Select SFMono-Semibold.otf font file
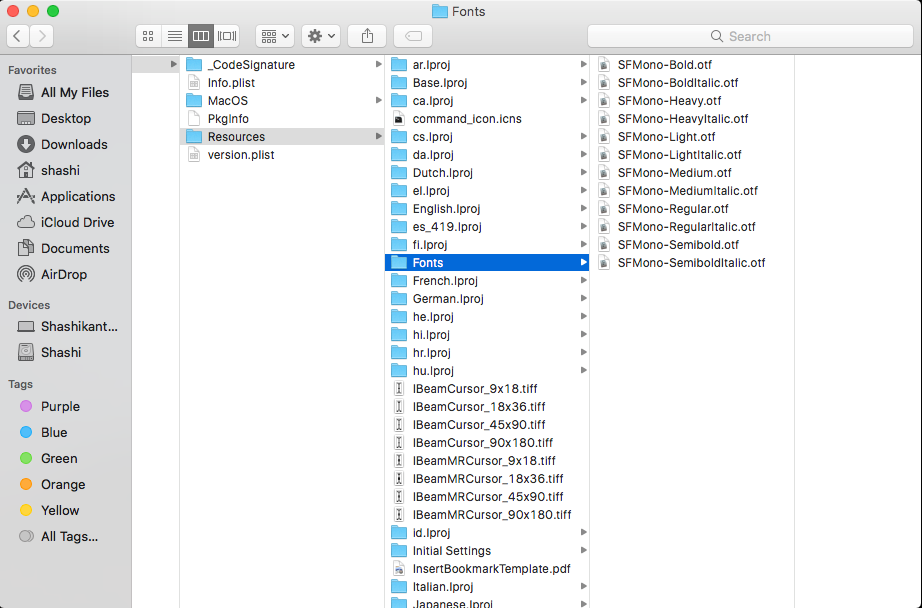 tap(692, 245)
